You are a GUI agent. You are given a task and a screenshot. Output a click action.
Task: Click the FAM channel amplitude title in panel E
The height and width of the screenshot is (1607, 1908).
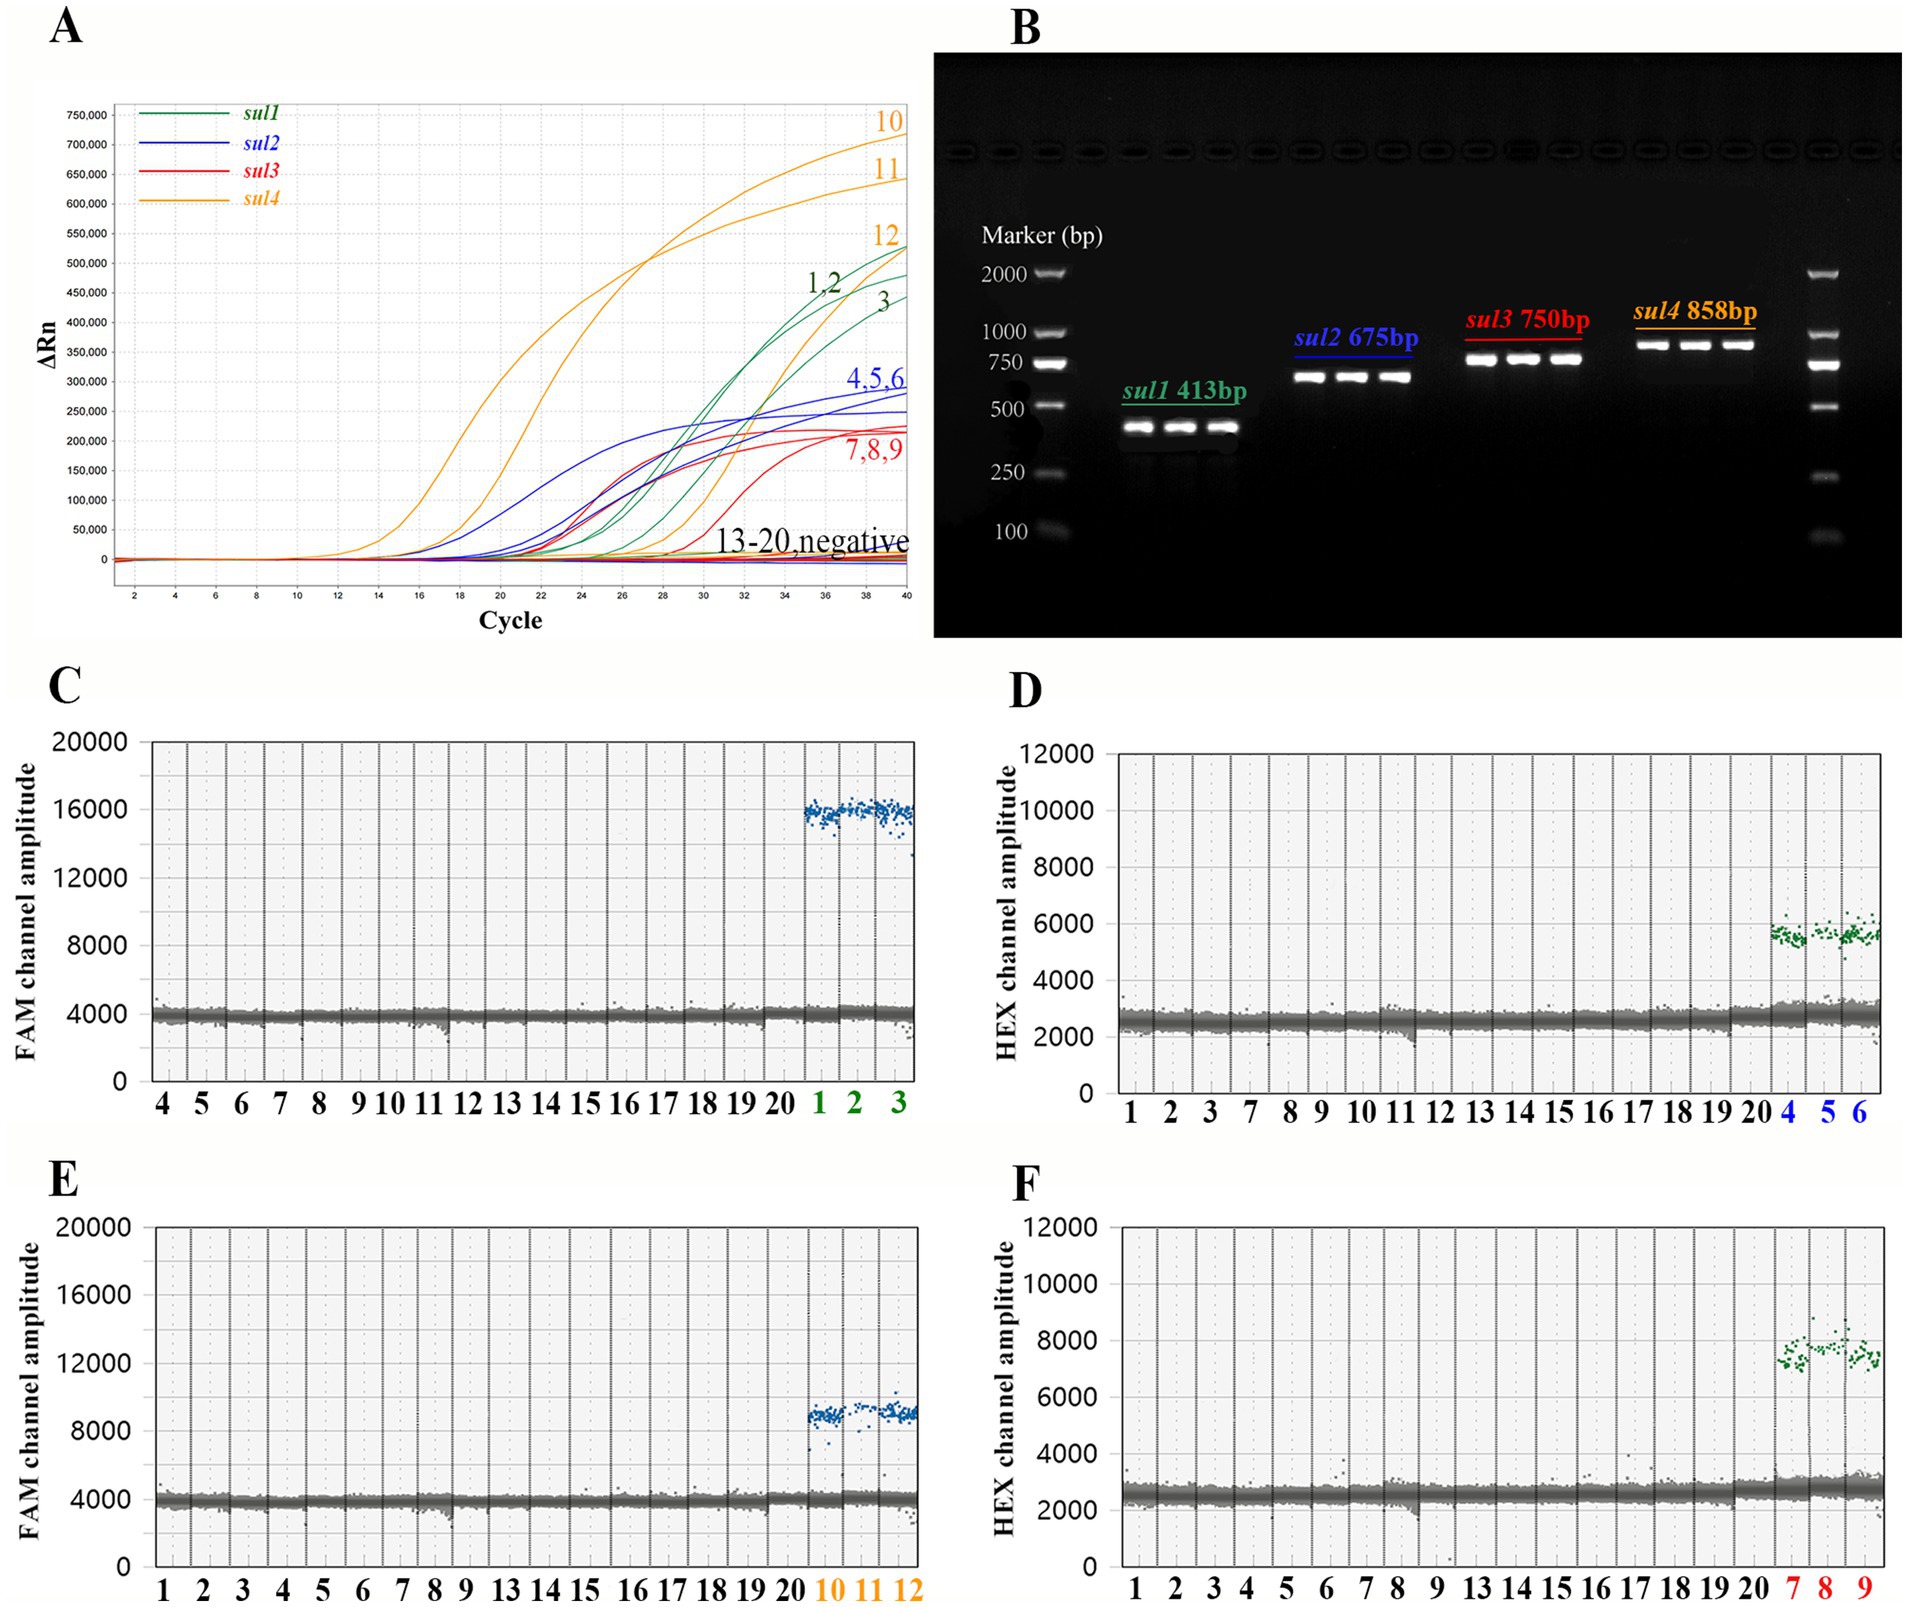(28, 1391)
